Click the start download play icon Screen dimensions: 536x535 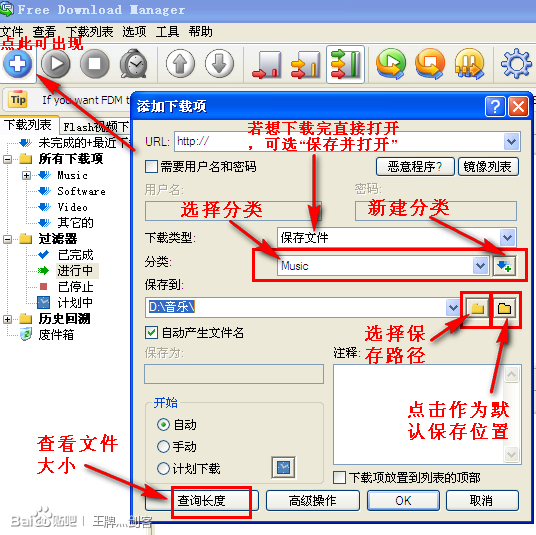[x=56, y=64]
